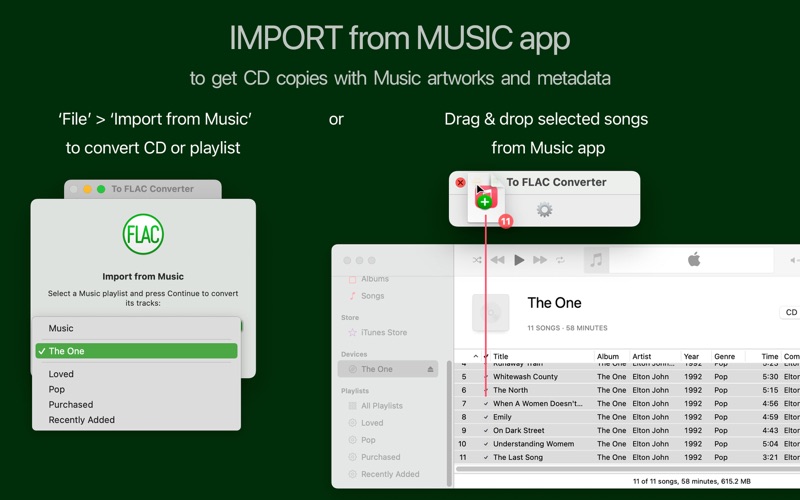Open All Playlists in the sidebar

click(x=376, y=406)
